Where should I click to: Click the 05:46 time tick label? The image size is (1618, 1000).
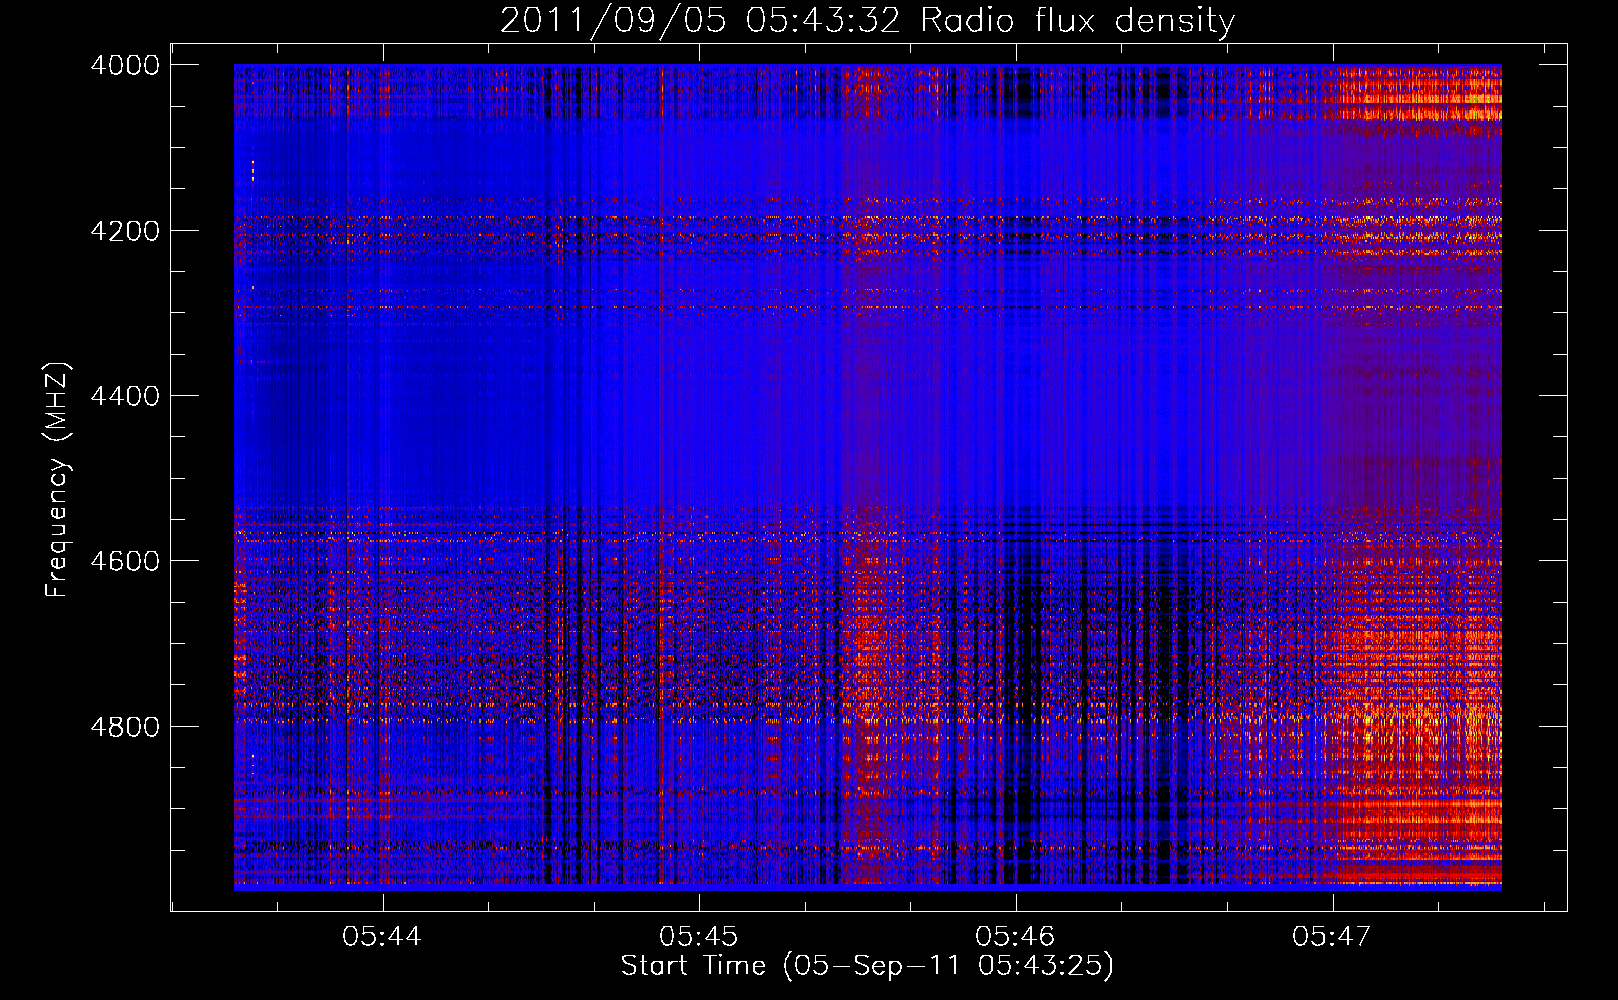click(1015, 936)
